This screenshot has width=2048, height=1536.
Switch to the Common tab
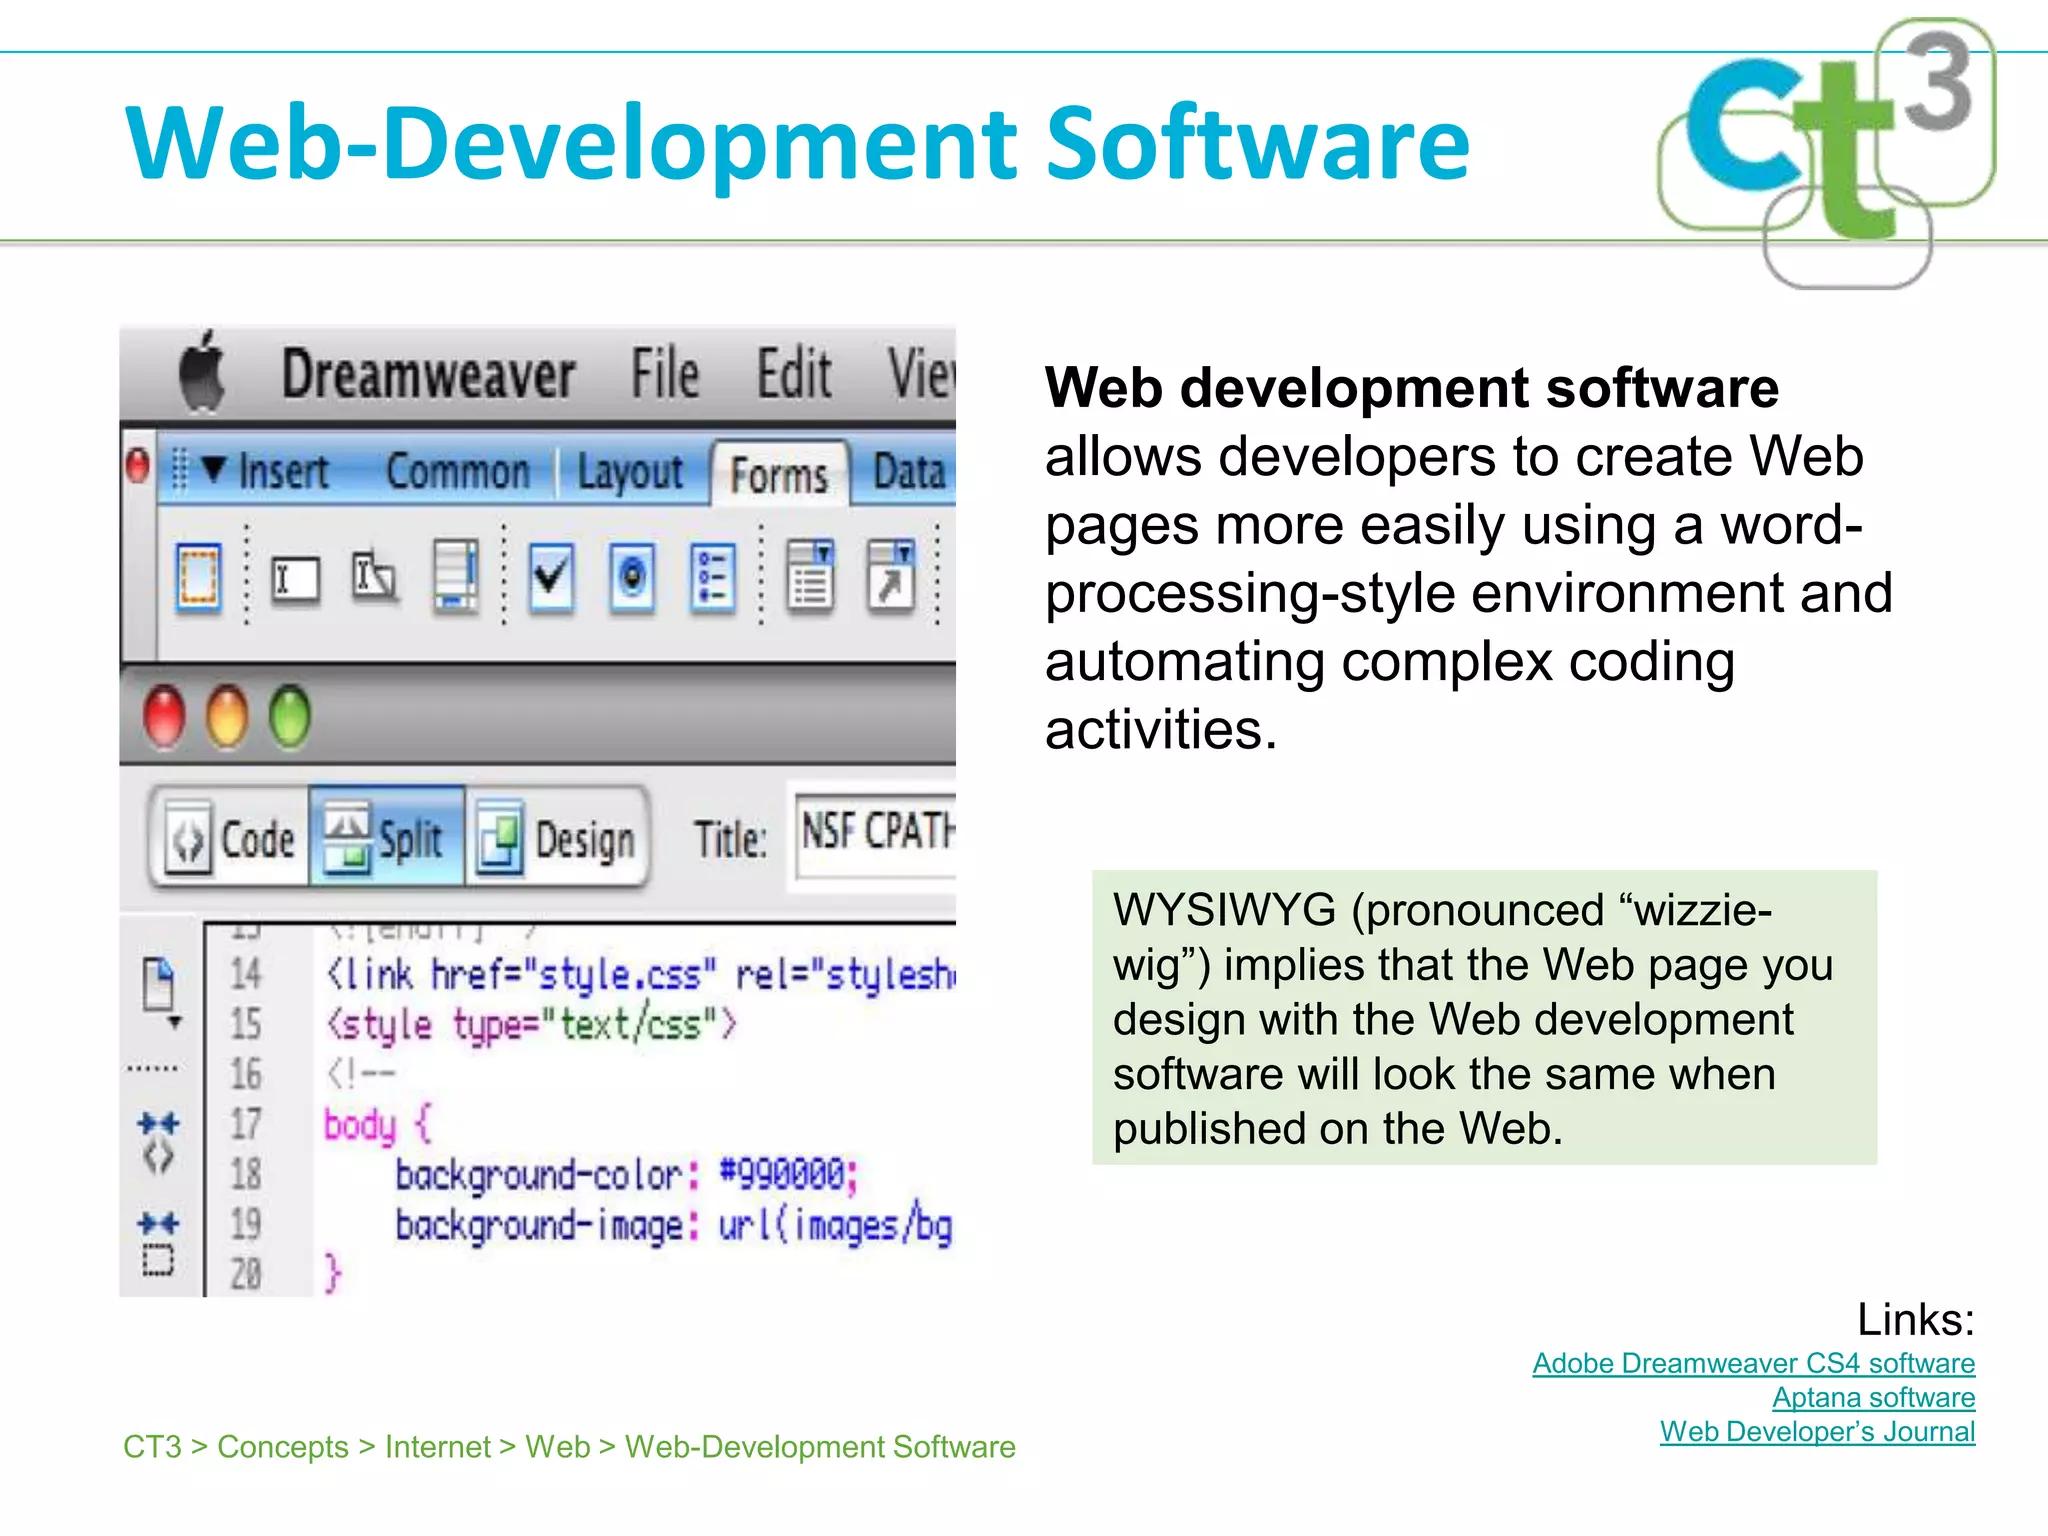(x=458, y=471)
